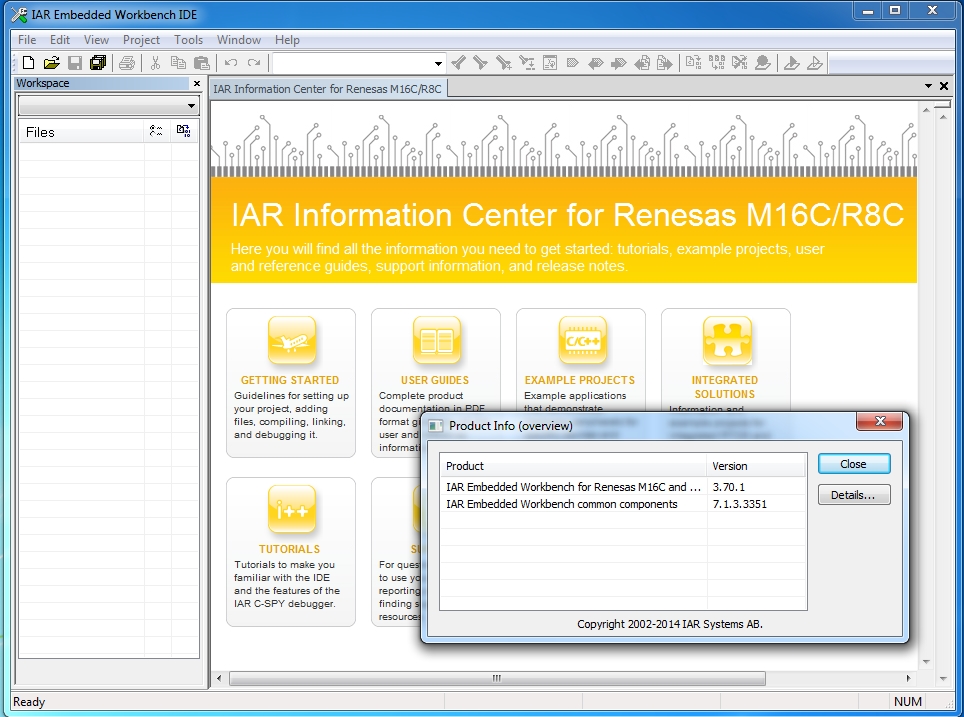Click the Product column header
This screenshot has height=717, width=964.
click(x=573, y=466)
